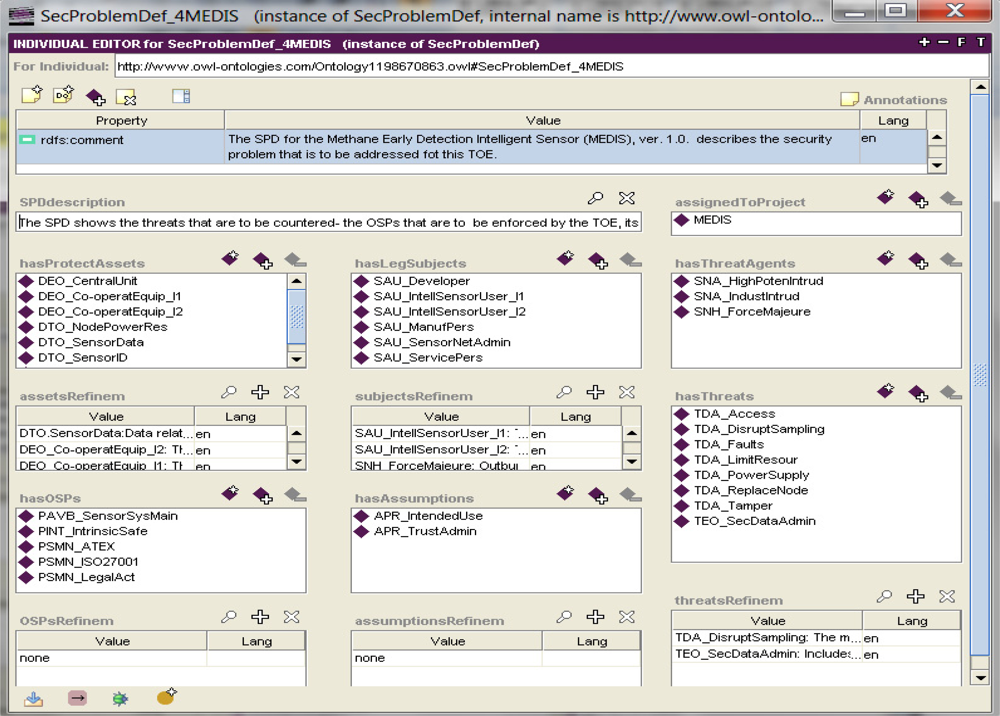Add a value to threatsRefinem with plus icon
The height and width of the screenshot is (716, 1000).
coord(915,596)
